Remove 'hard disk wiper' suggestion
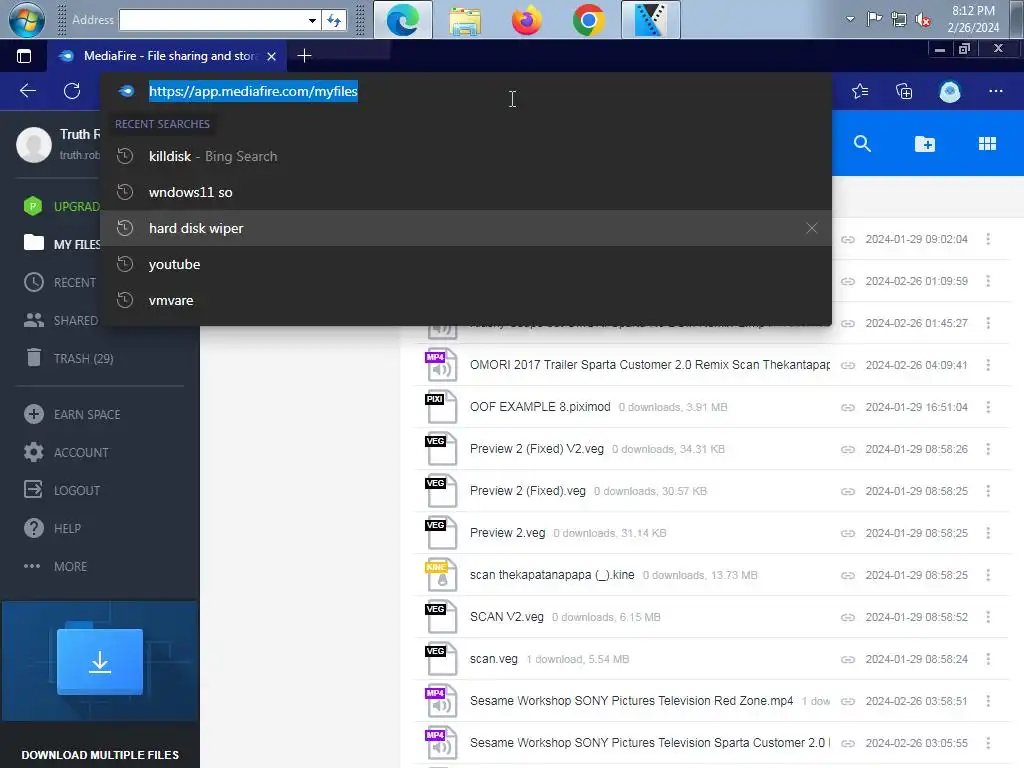This screenshot has height=768, width=1024. pyautogui.click(x=811, y=228)
